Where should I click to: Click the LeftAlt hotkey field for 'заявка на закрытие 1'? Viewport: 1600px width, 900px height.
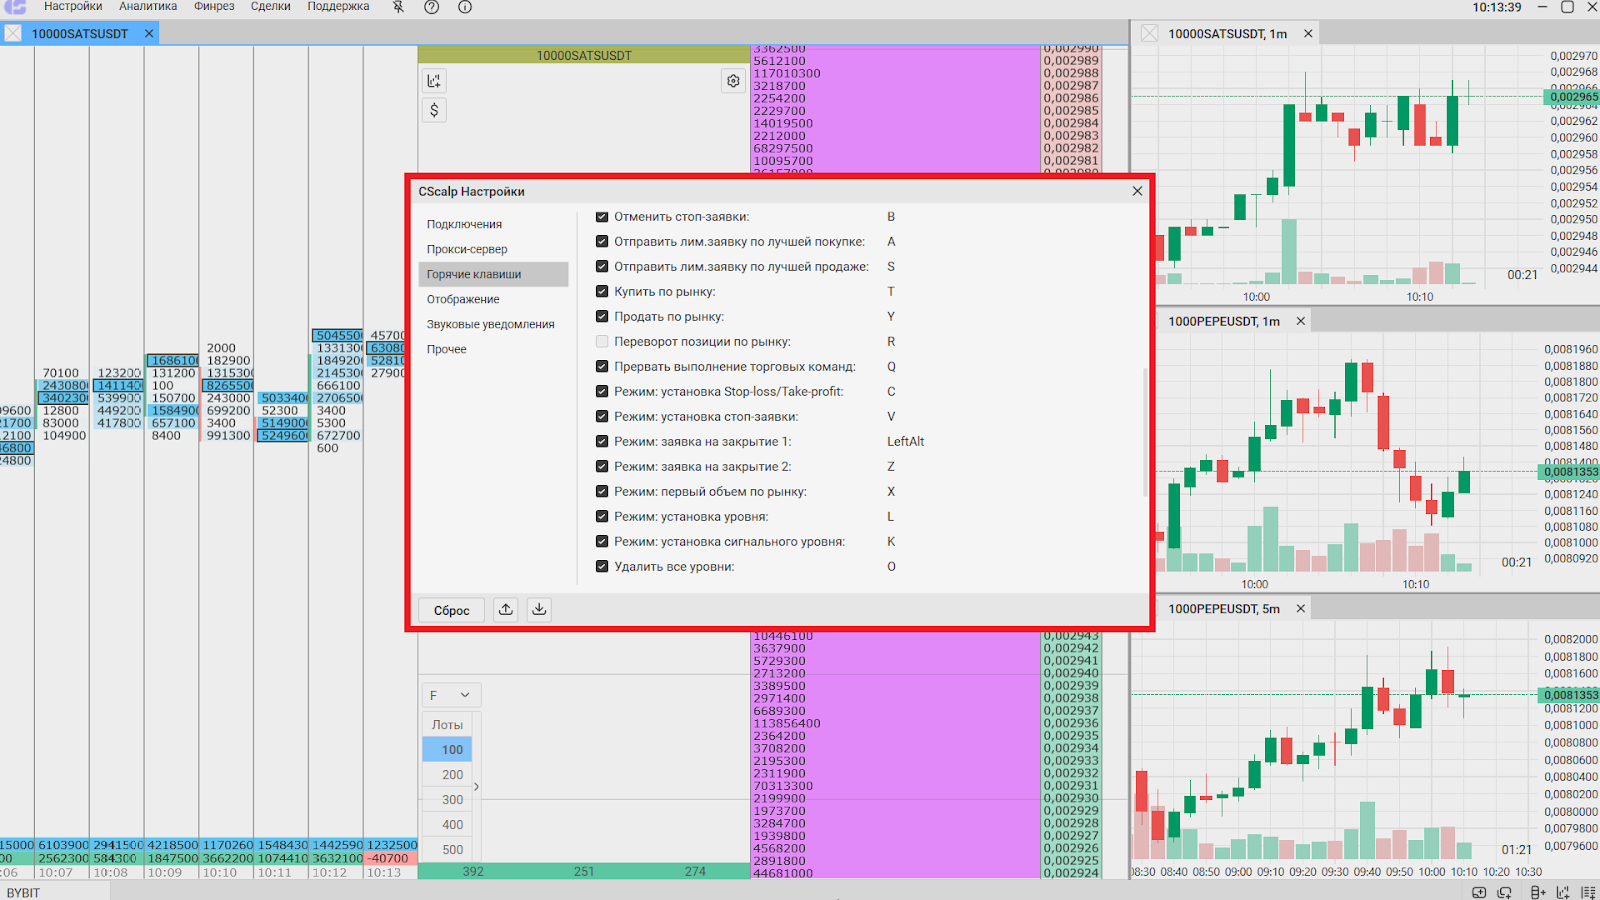click(x=906, y=442)
